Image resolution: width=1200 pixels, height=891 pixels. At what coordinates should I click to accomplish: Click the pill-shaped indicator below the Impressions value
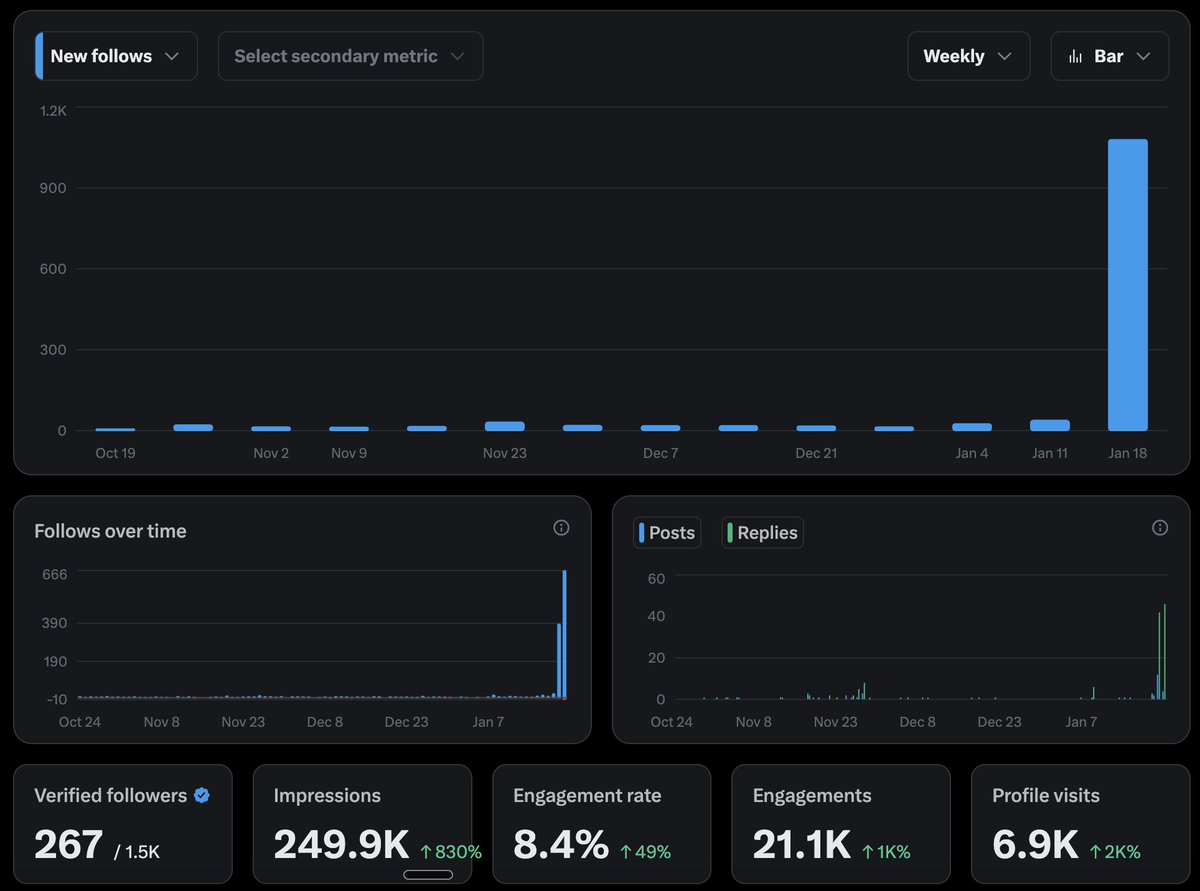coord(428,873)
